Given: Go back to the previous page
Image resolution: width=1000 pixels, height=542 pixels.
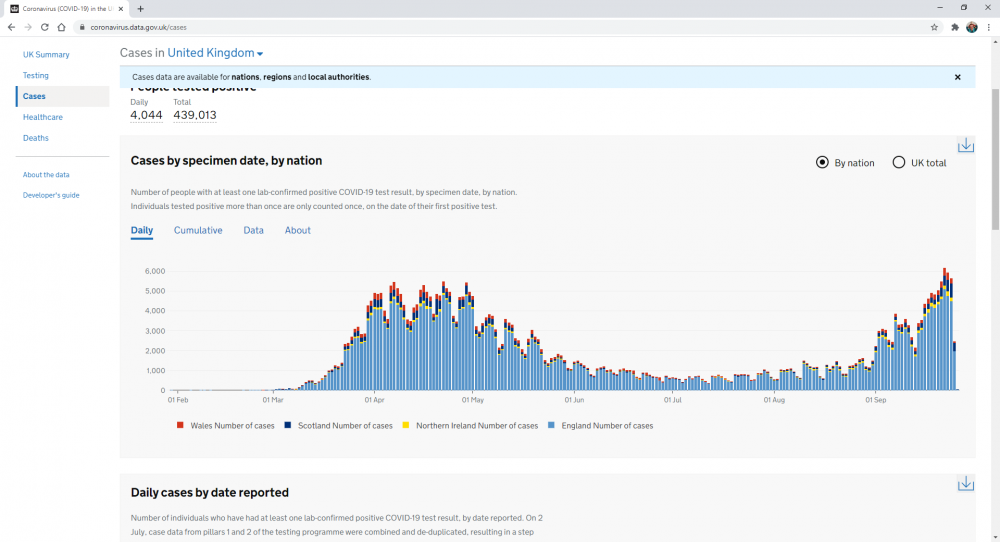Looking at the screenshot, I should pyautogui.click(x=11, y=27).
